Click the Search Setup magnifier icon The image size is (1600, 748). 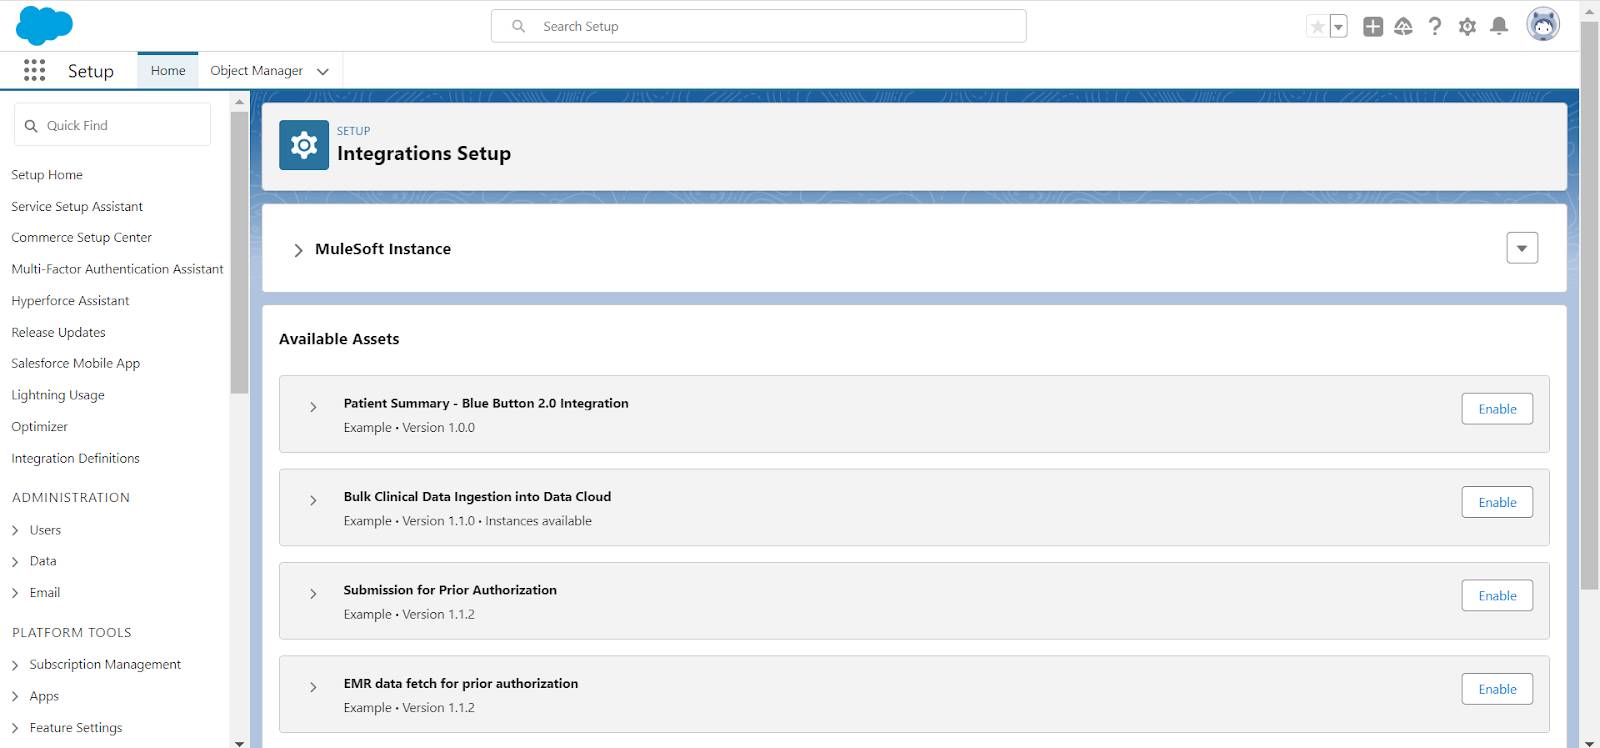pyautogui.click(x=518, y=26)
